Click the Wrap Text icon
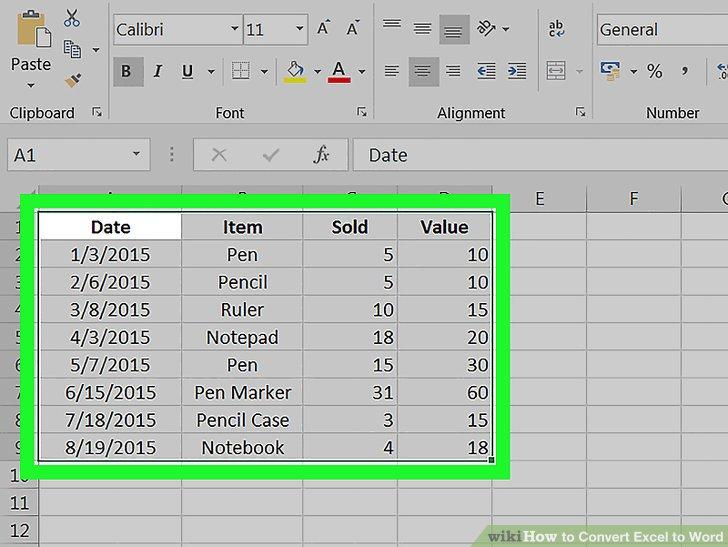The image size is (728, 547). [x=556, y=29]
